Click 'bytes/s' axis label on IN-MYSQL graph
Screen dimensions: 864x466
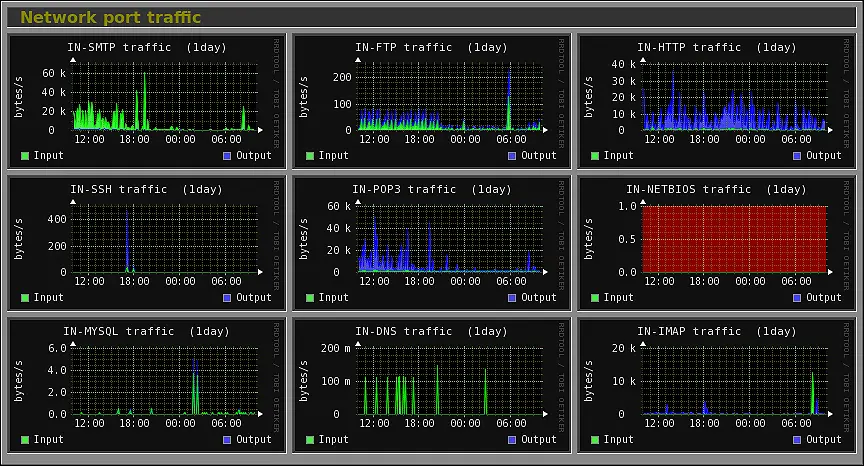coord(19,381)
